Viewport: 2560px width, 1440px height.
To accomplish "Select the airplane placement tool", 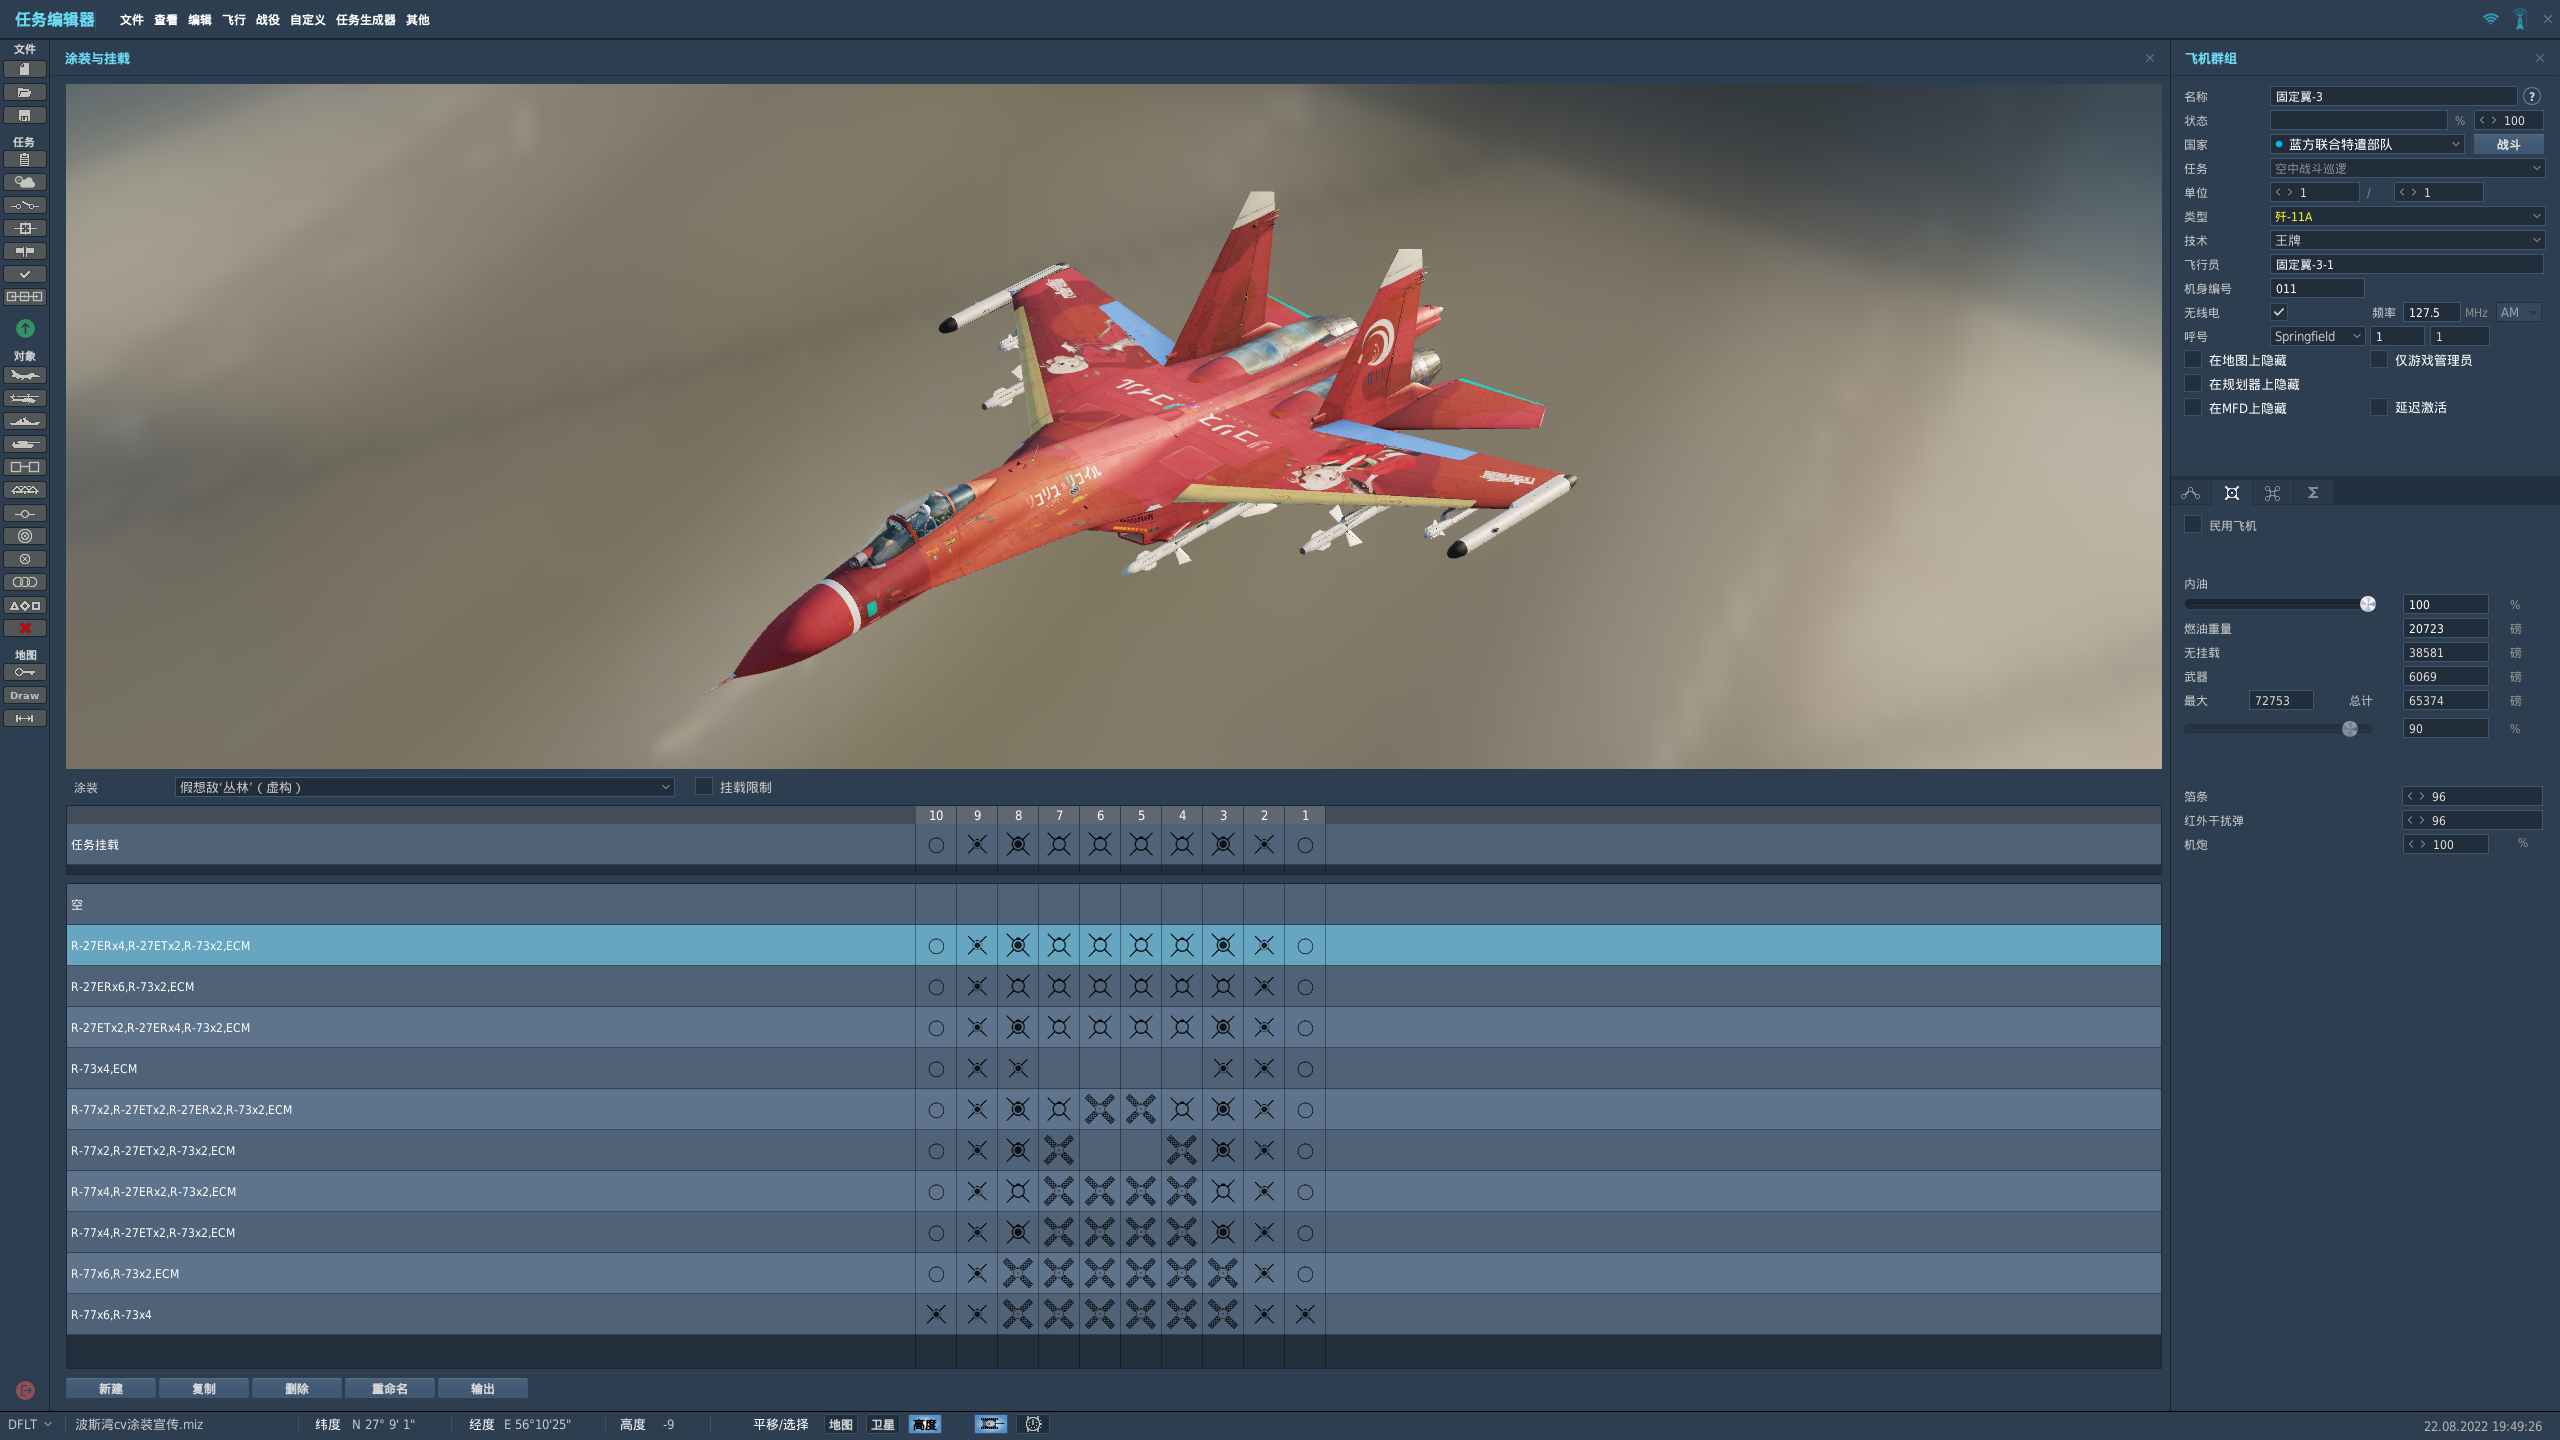I will [24, 375].
